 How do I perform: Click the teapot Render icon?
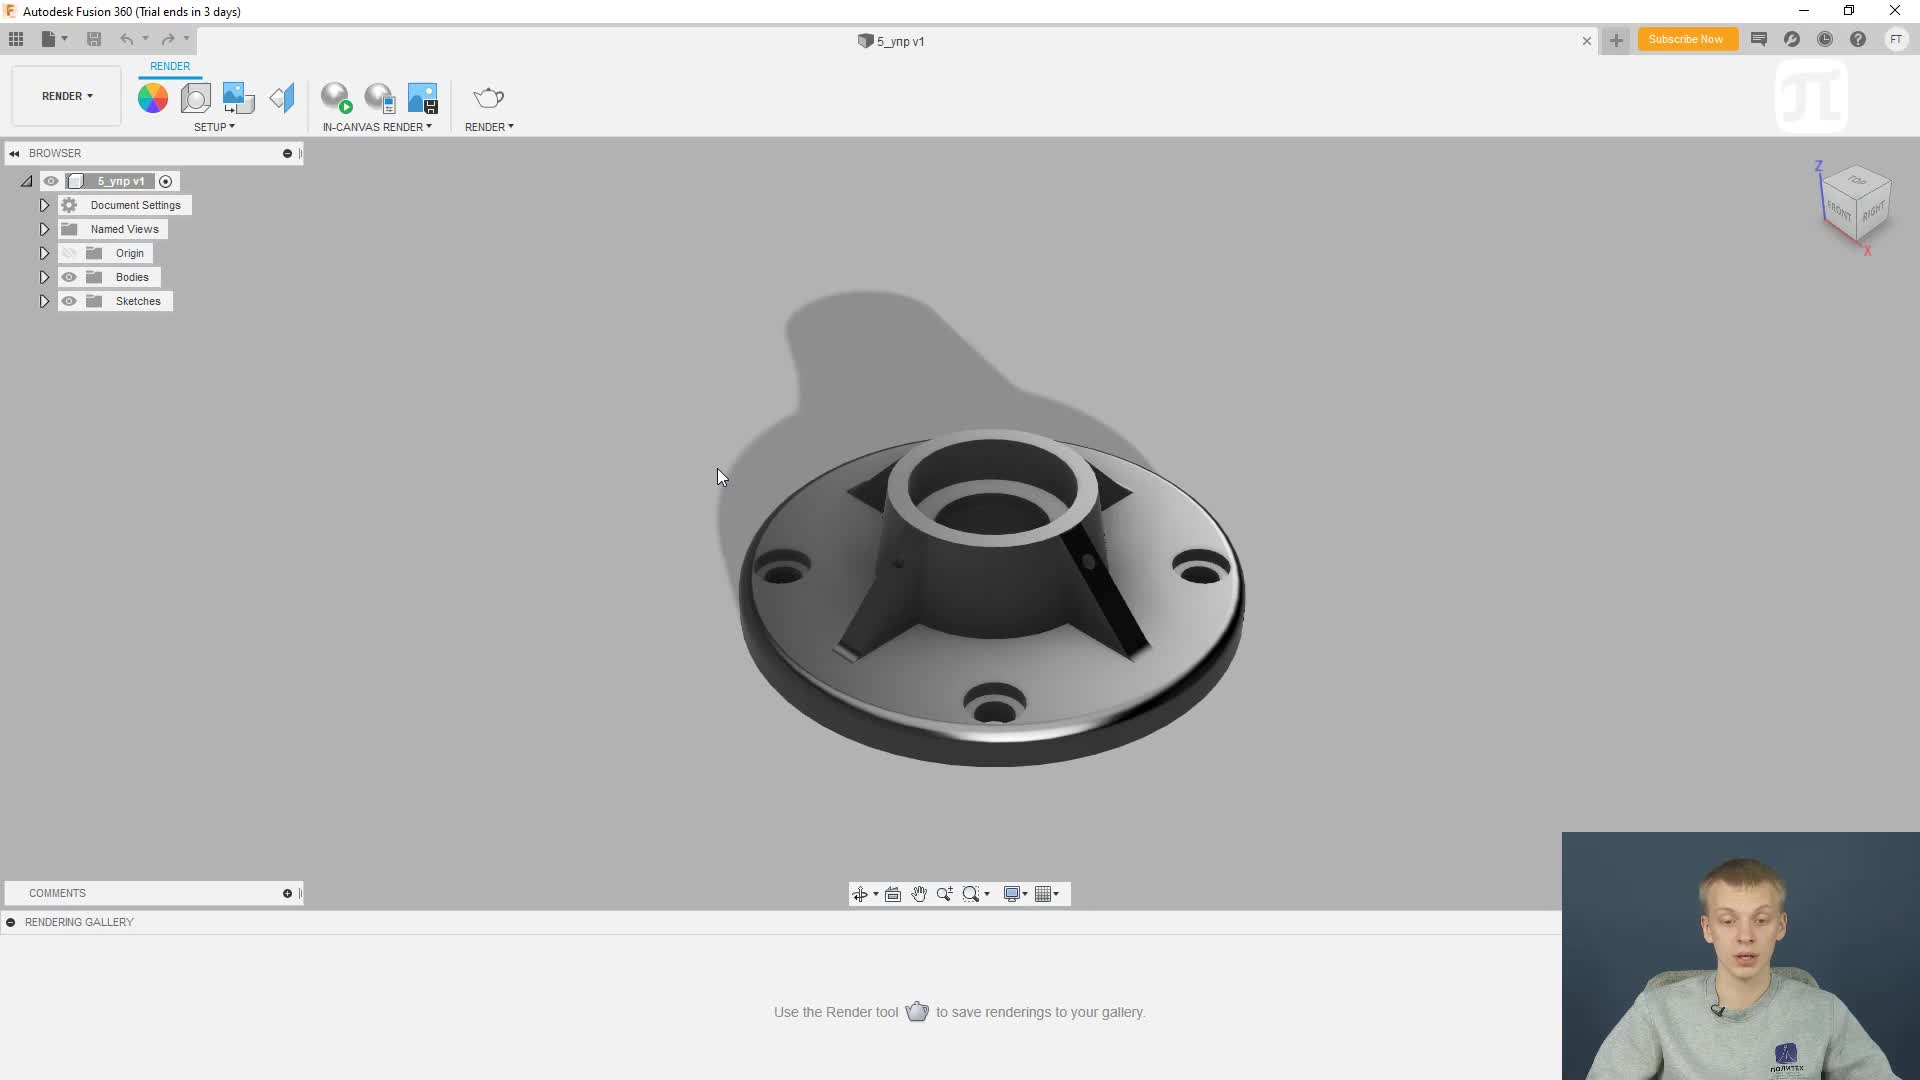[x=489, y=98]
